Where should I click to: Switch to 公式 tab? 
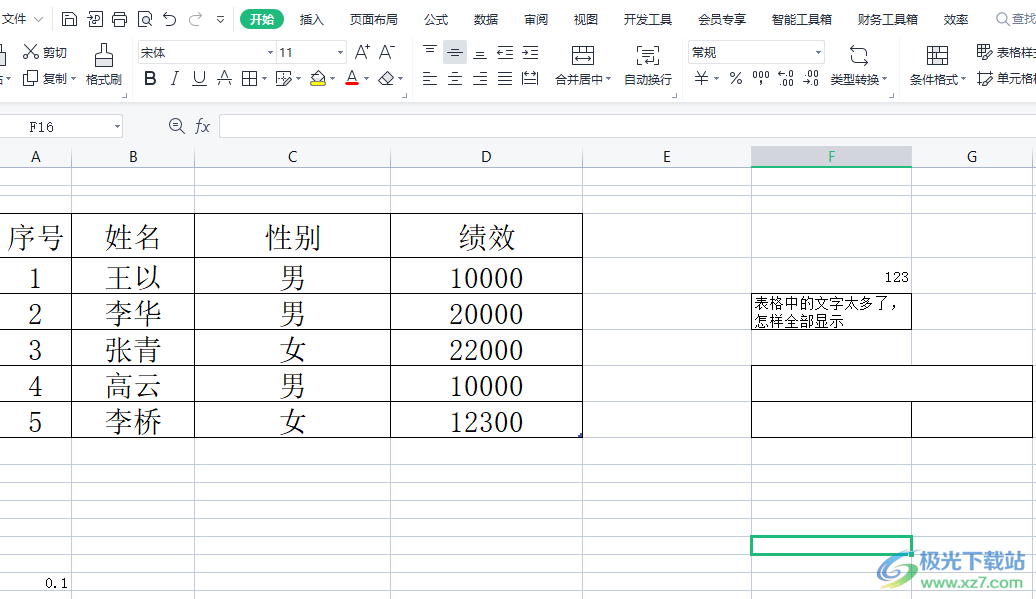click(436, 19)
